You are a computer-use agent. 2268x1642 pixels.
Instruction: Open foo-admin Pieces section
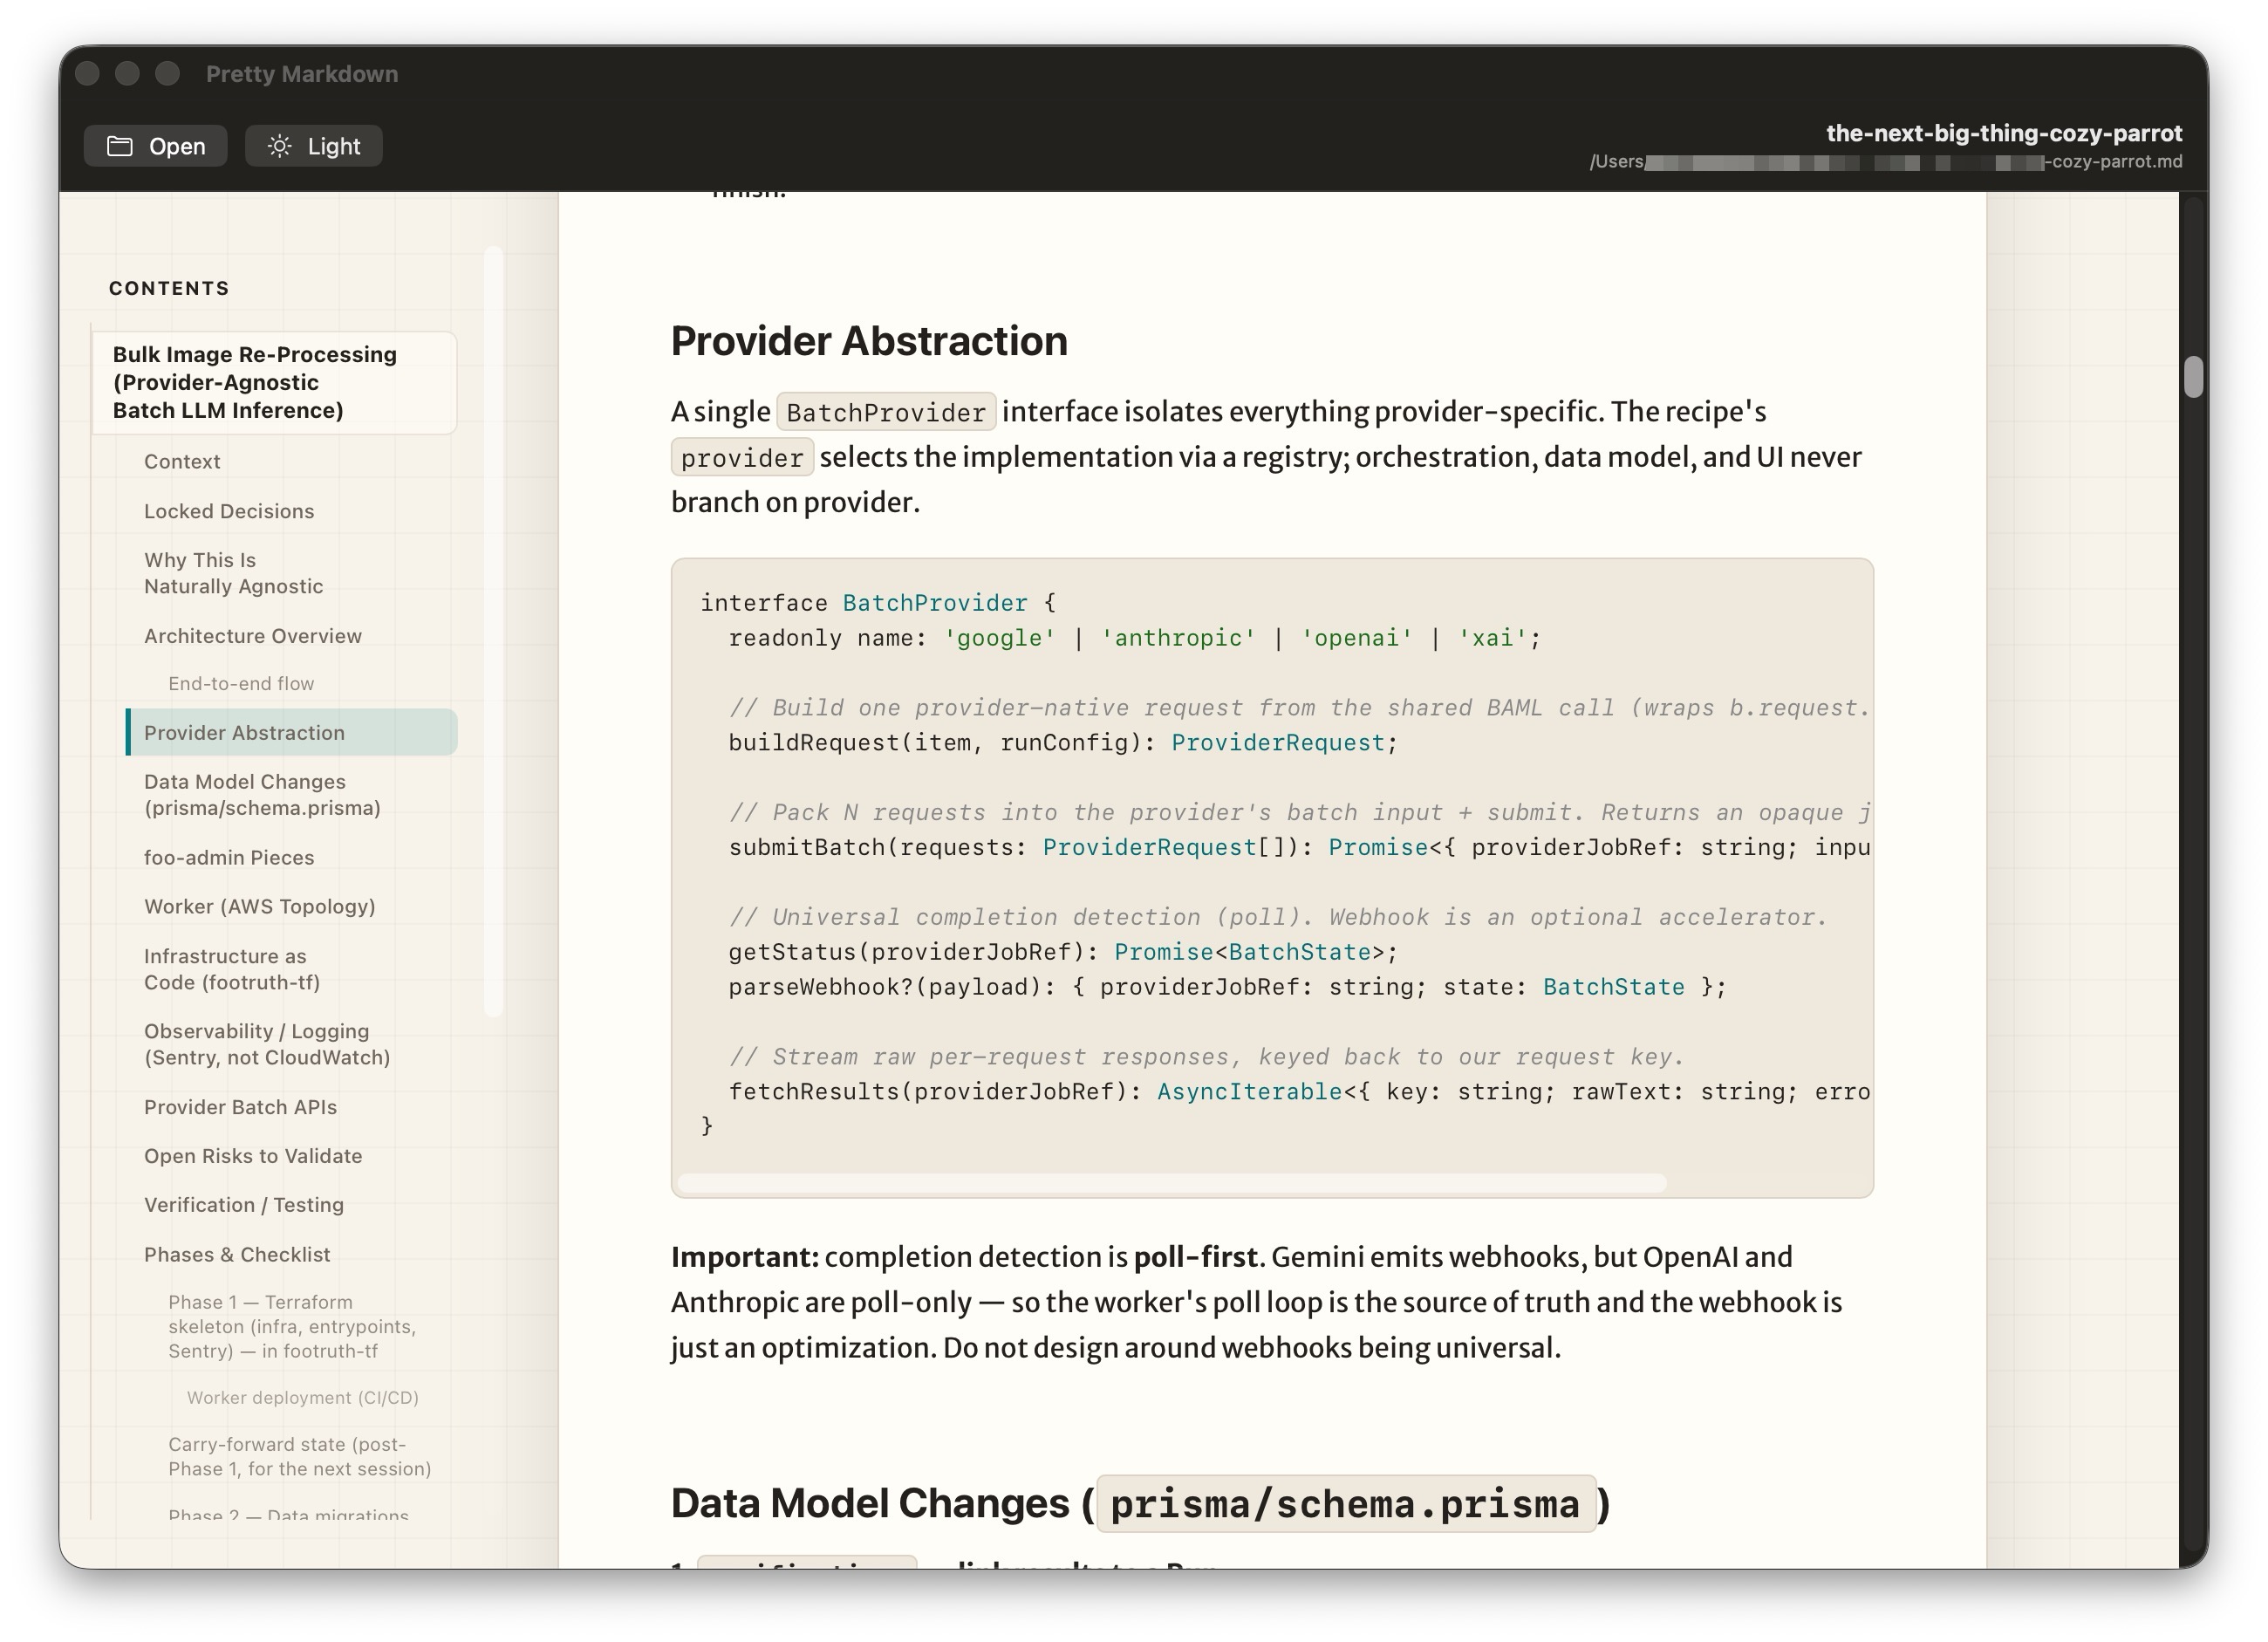pos(229,857)
